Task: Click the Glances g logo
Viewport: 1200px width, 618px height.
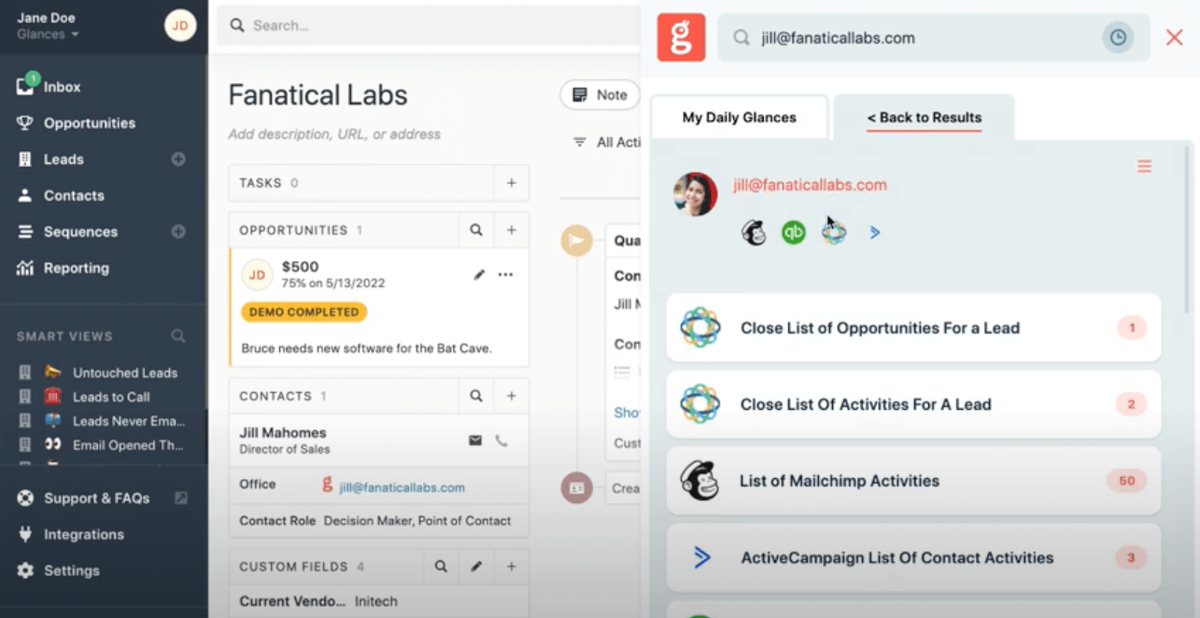Action: 681,38
